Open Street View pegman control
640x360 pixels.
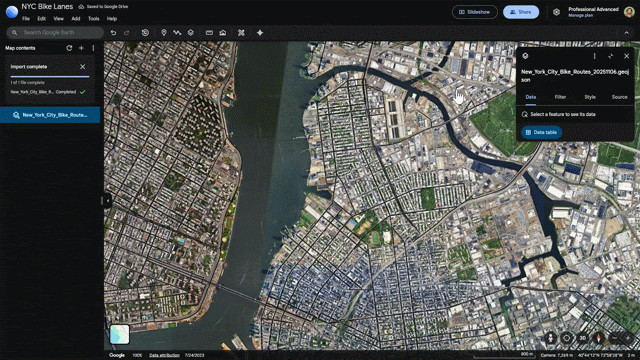point(551,338)
